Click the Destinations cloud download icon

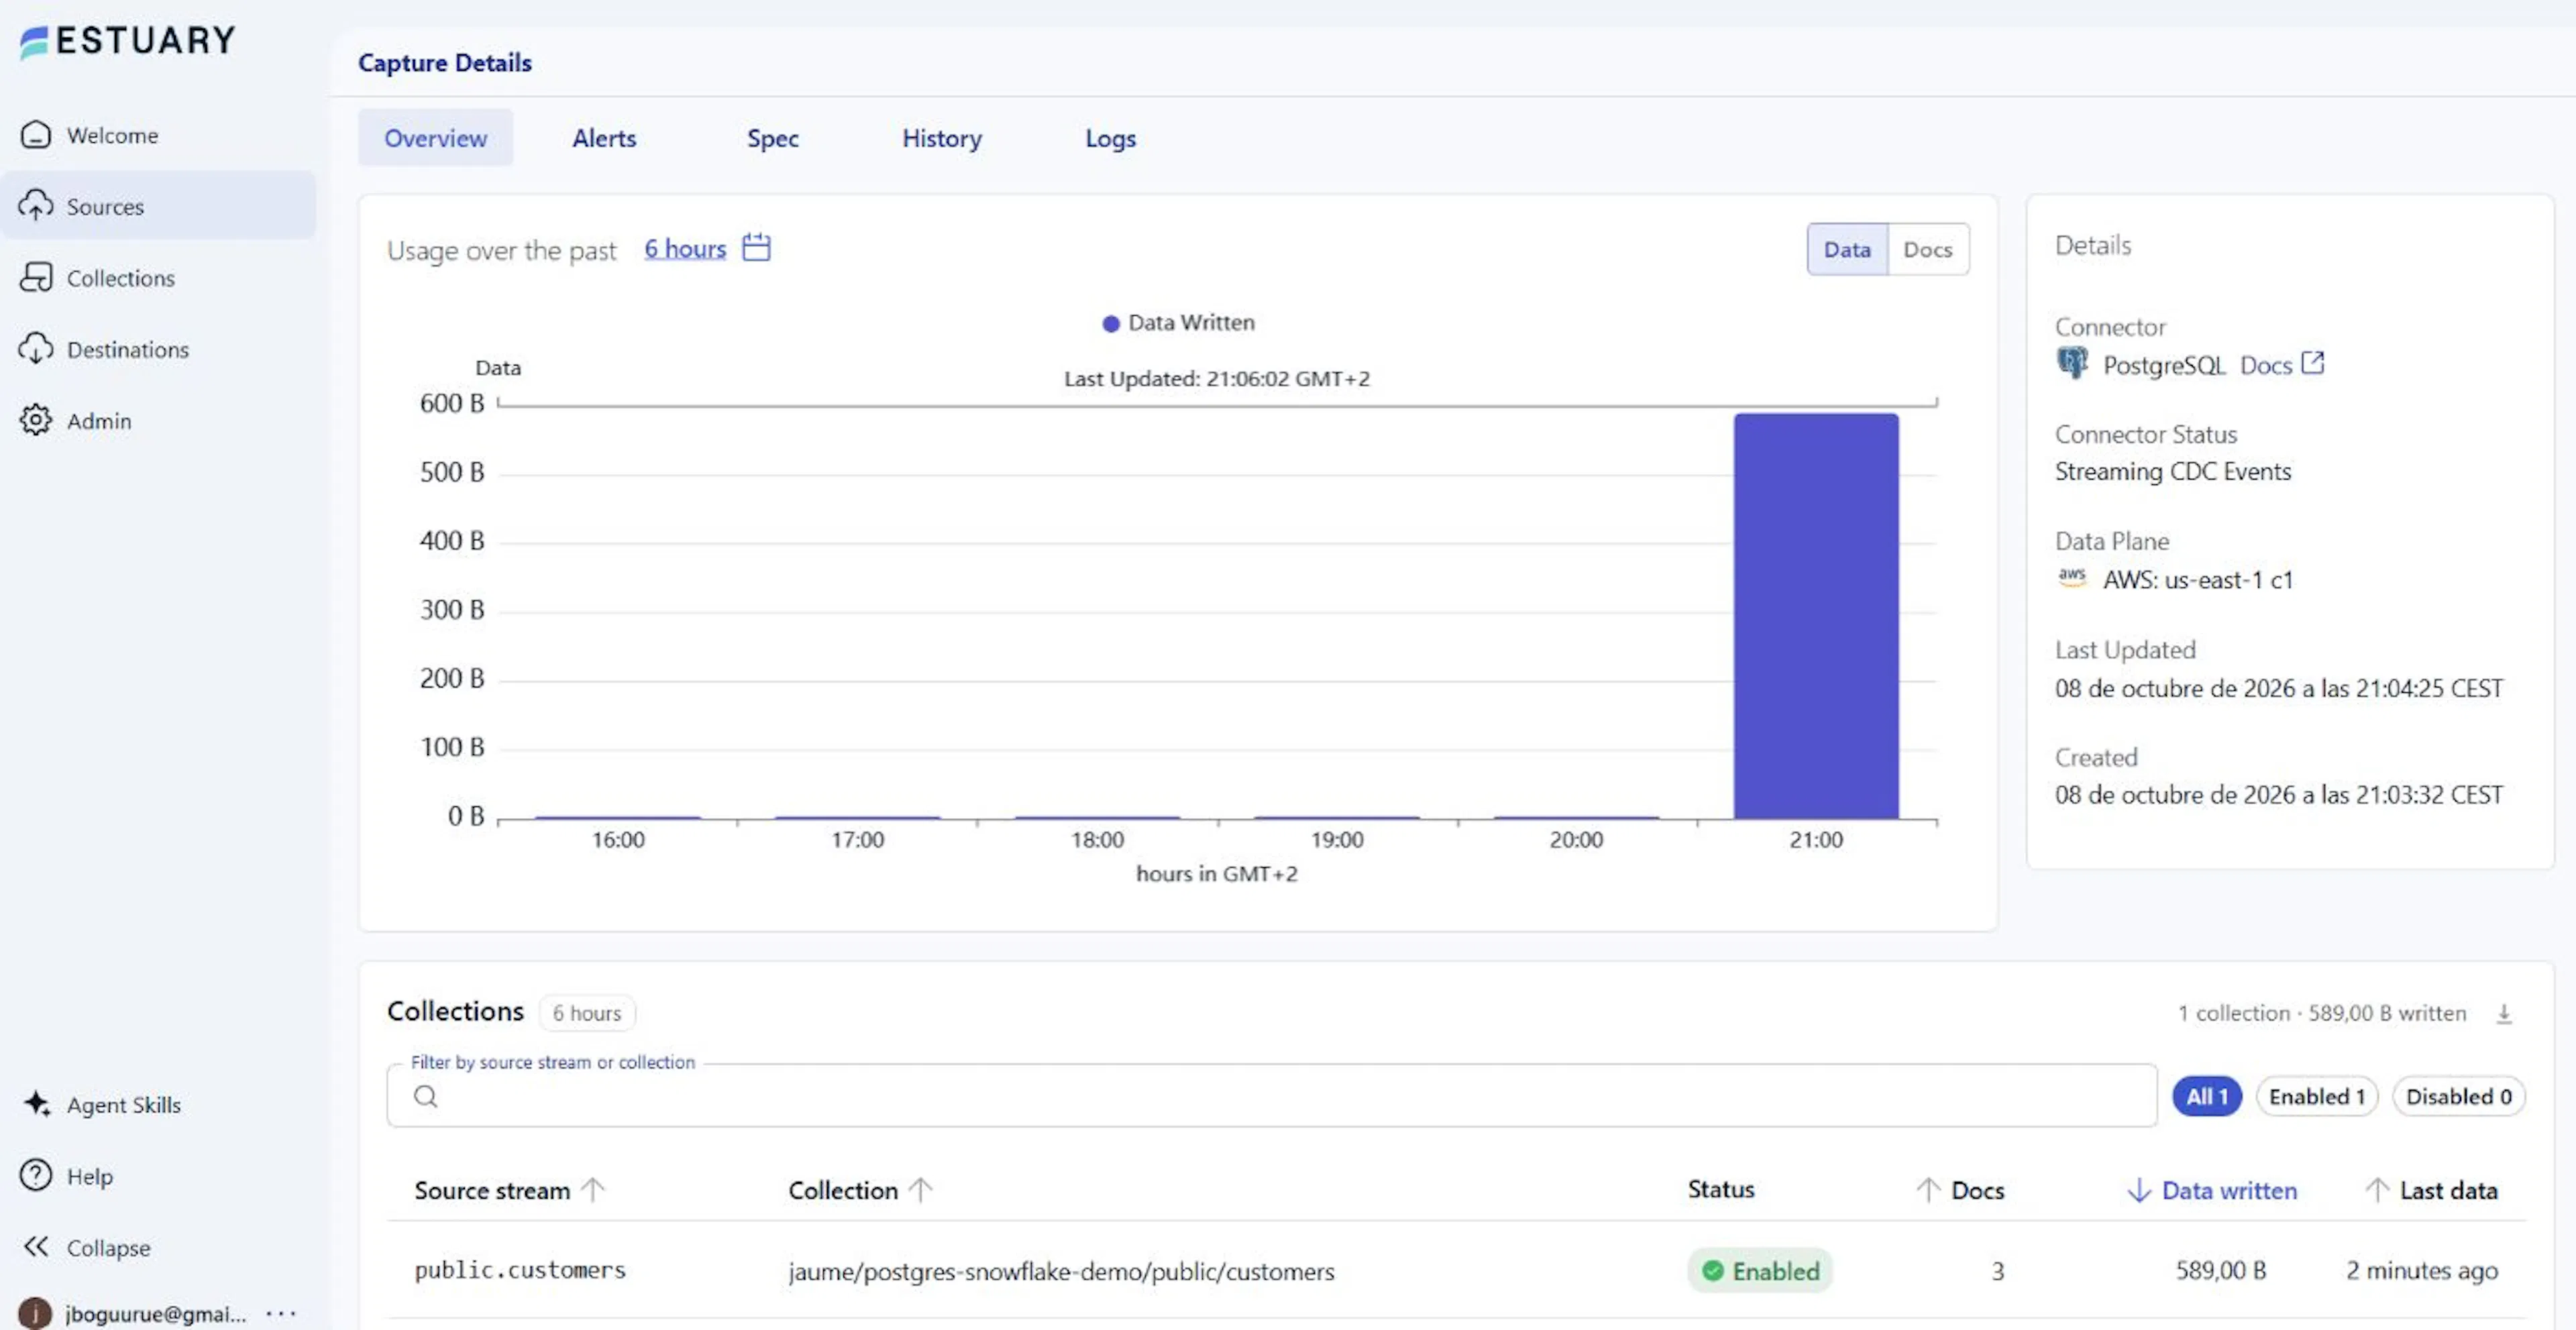[36, 349]
